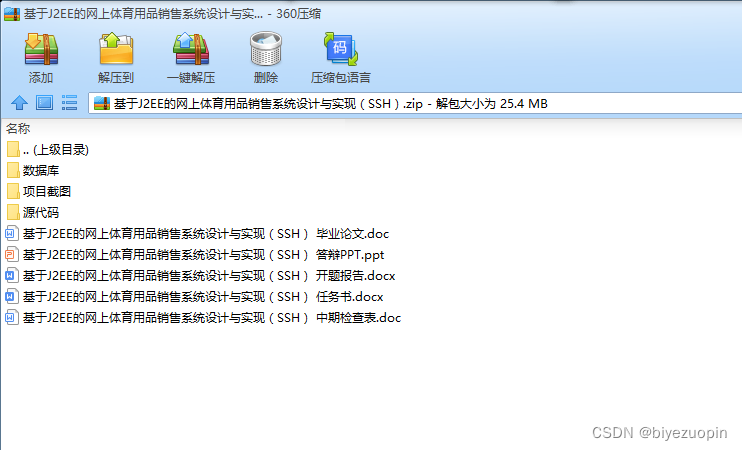Click the parent directory folder icon
Viewport: 742px width, 450px height.
click(x=13, y=150)
